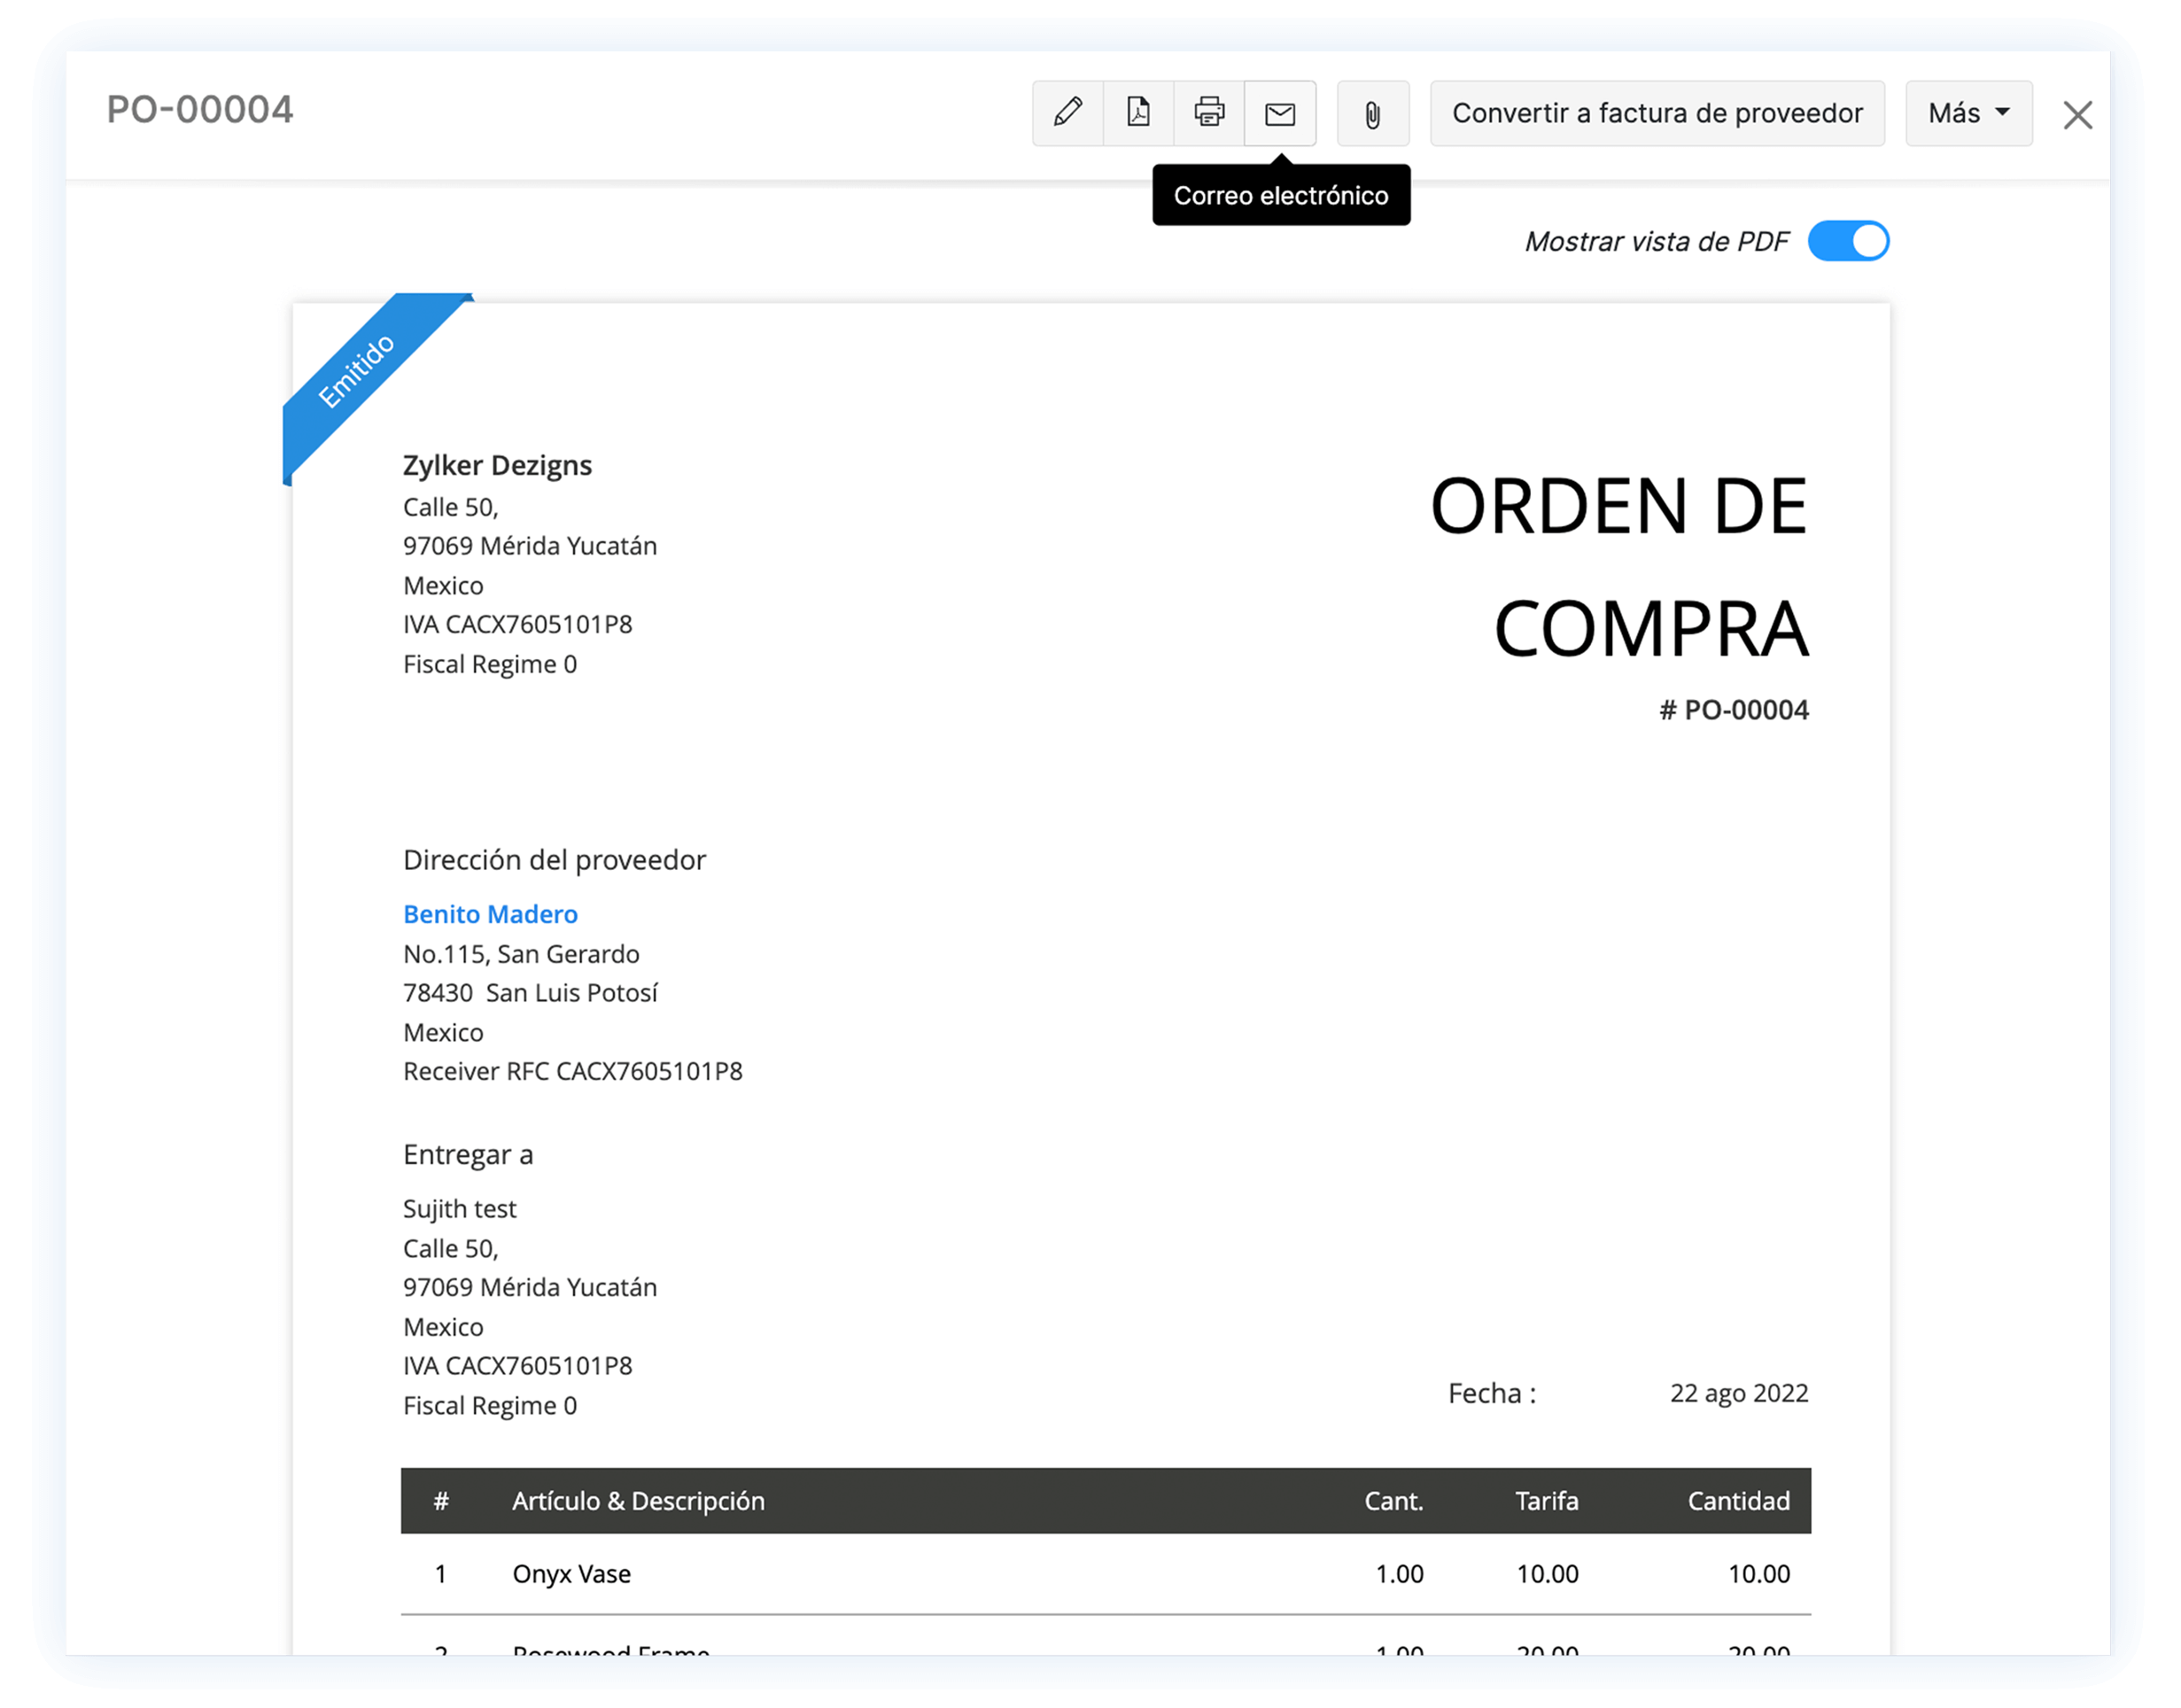
Task: Click the print icon
Action: [1208, 113]
